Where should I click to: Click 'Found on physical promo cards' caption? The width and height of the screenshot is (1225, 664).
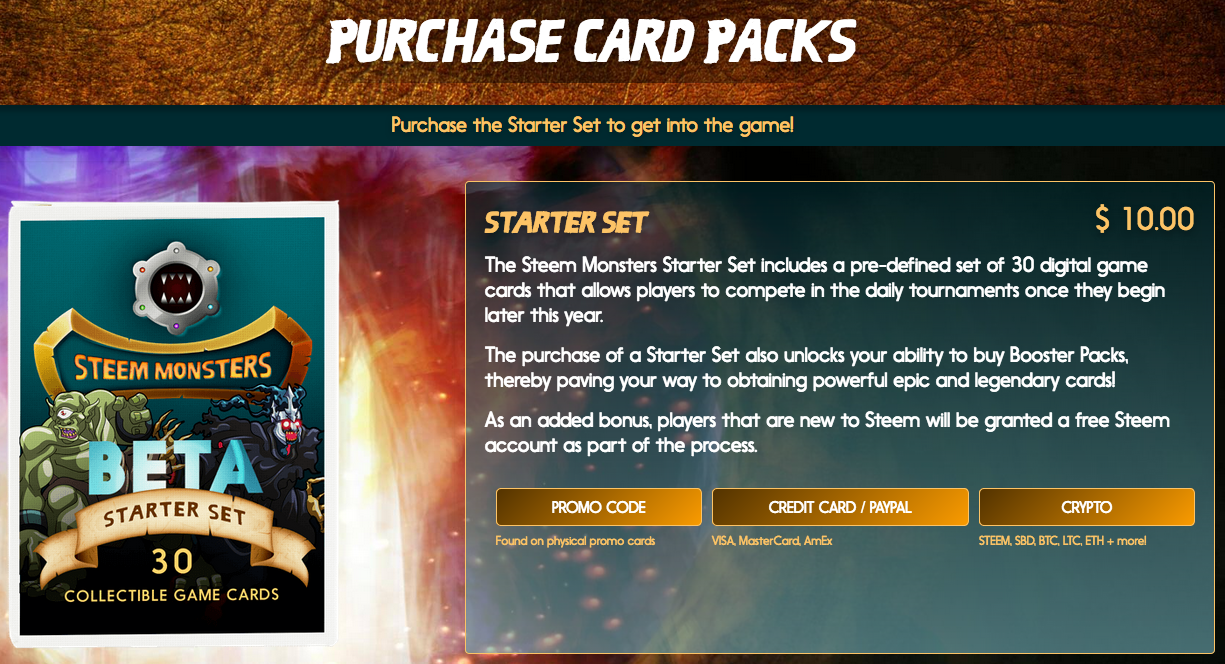(x=575, y=541)
